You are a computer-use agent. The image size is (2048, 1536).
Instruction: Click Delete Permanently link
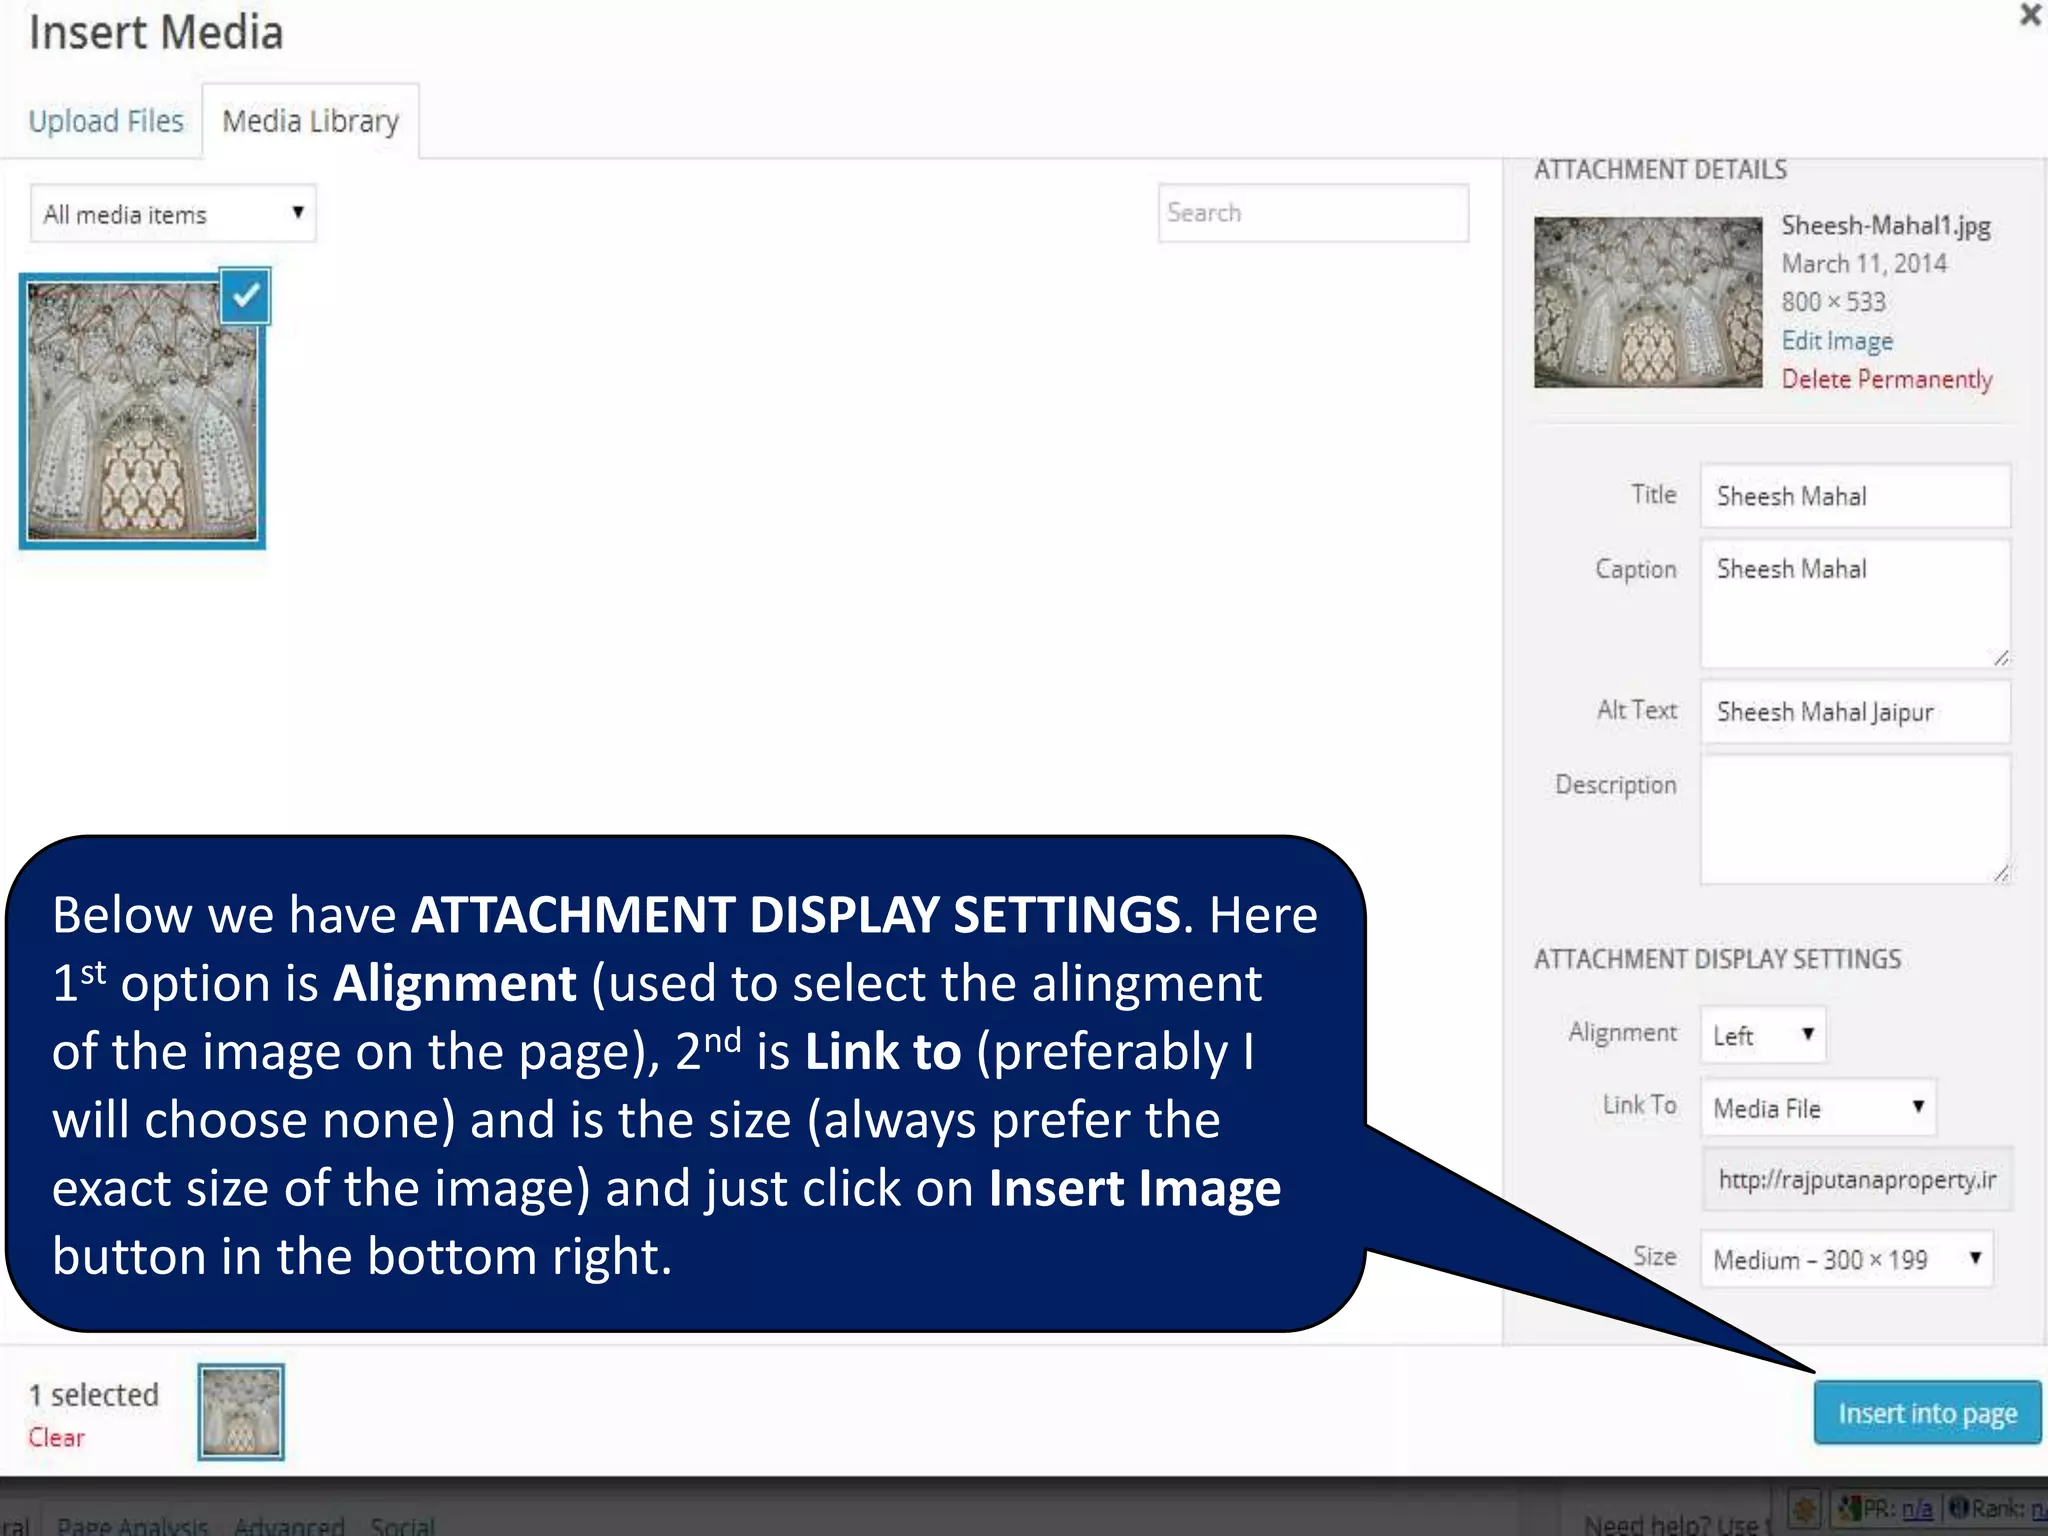(1886, 380)
